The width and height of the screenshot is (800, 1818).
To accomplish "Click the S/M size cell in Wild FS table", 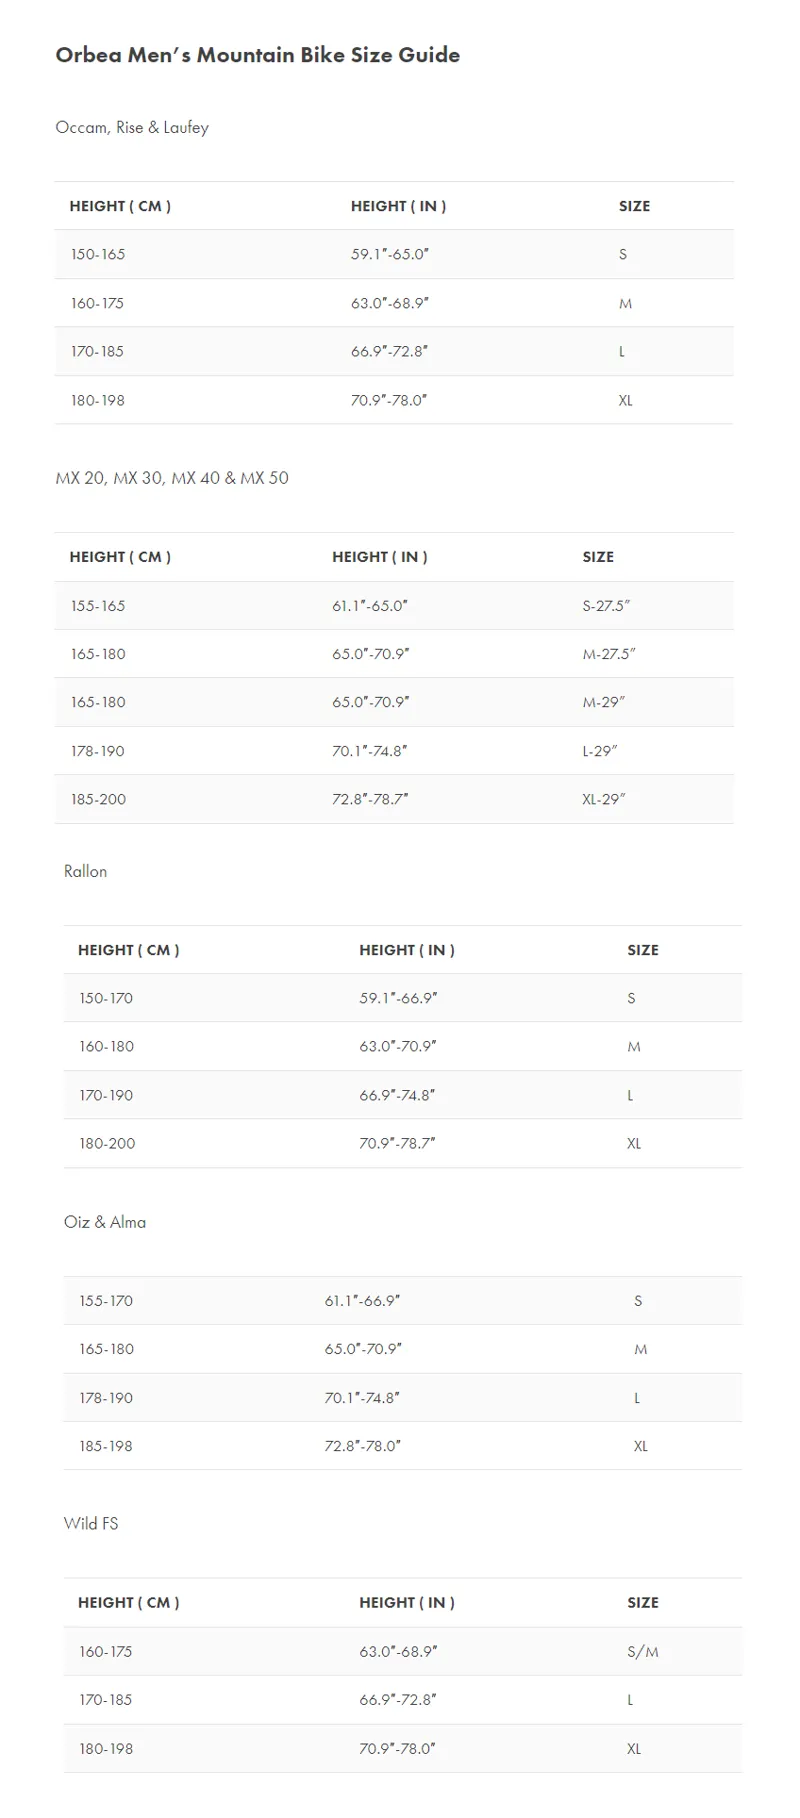I will tap(643, 1652).
